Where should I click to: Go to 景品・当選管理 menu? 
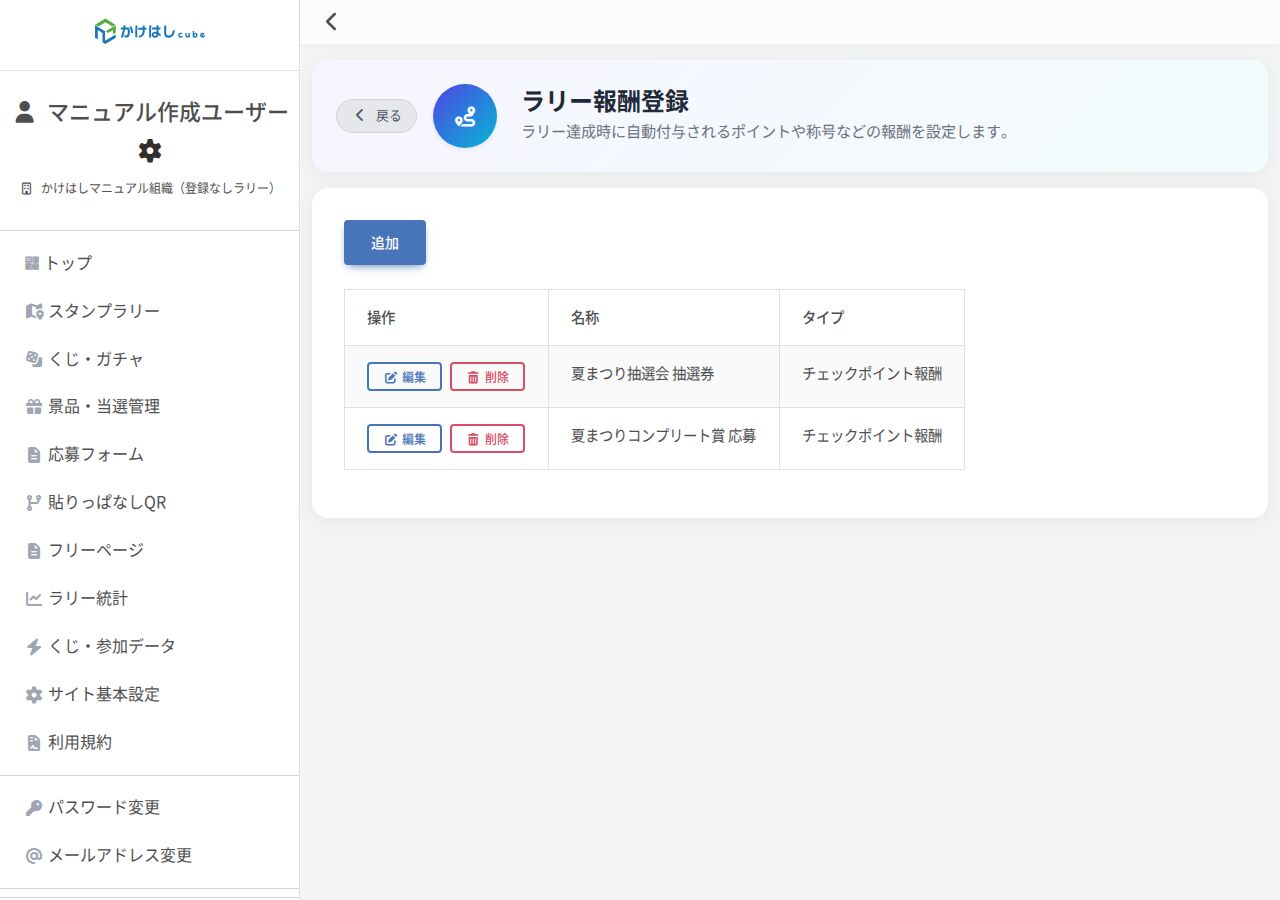tap(149, 407)
